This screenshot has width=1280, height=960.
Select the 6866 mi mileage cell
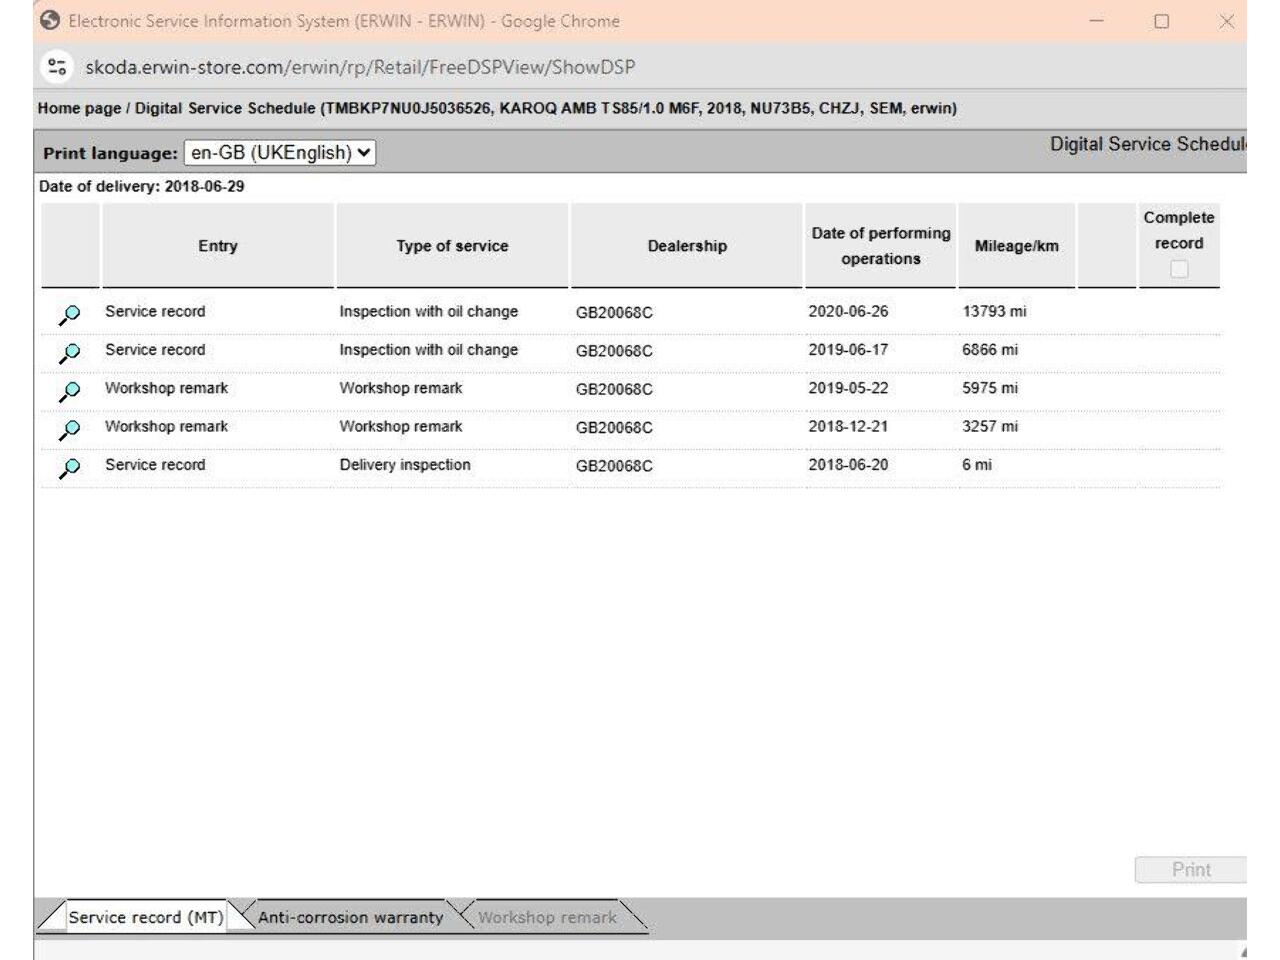(990, 350)
